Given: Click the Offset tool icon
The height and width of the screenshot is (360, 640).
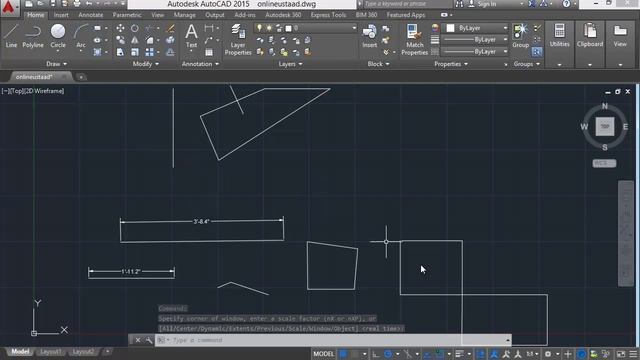Looking at the screenshot, I should (x=170, y=52).
